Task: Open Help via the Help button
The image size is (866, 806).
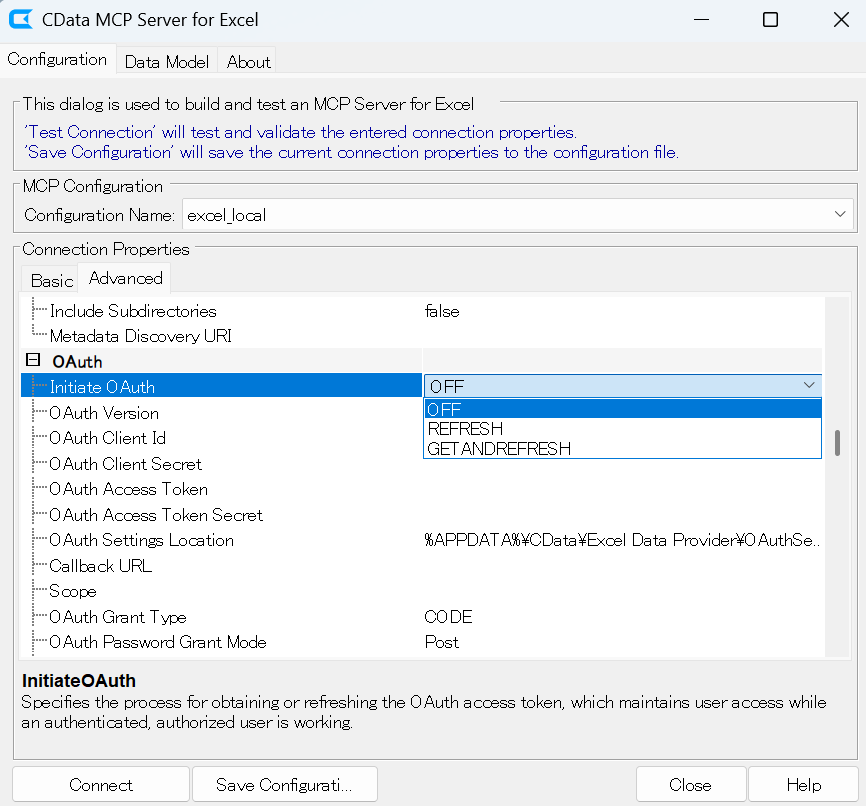Action: pyautogui.click(x=804, y=784)
